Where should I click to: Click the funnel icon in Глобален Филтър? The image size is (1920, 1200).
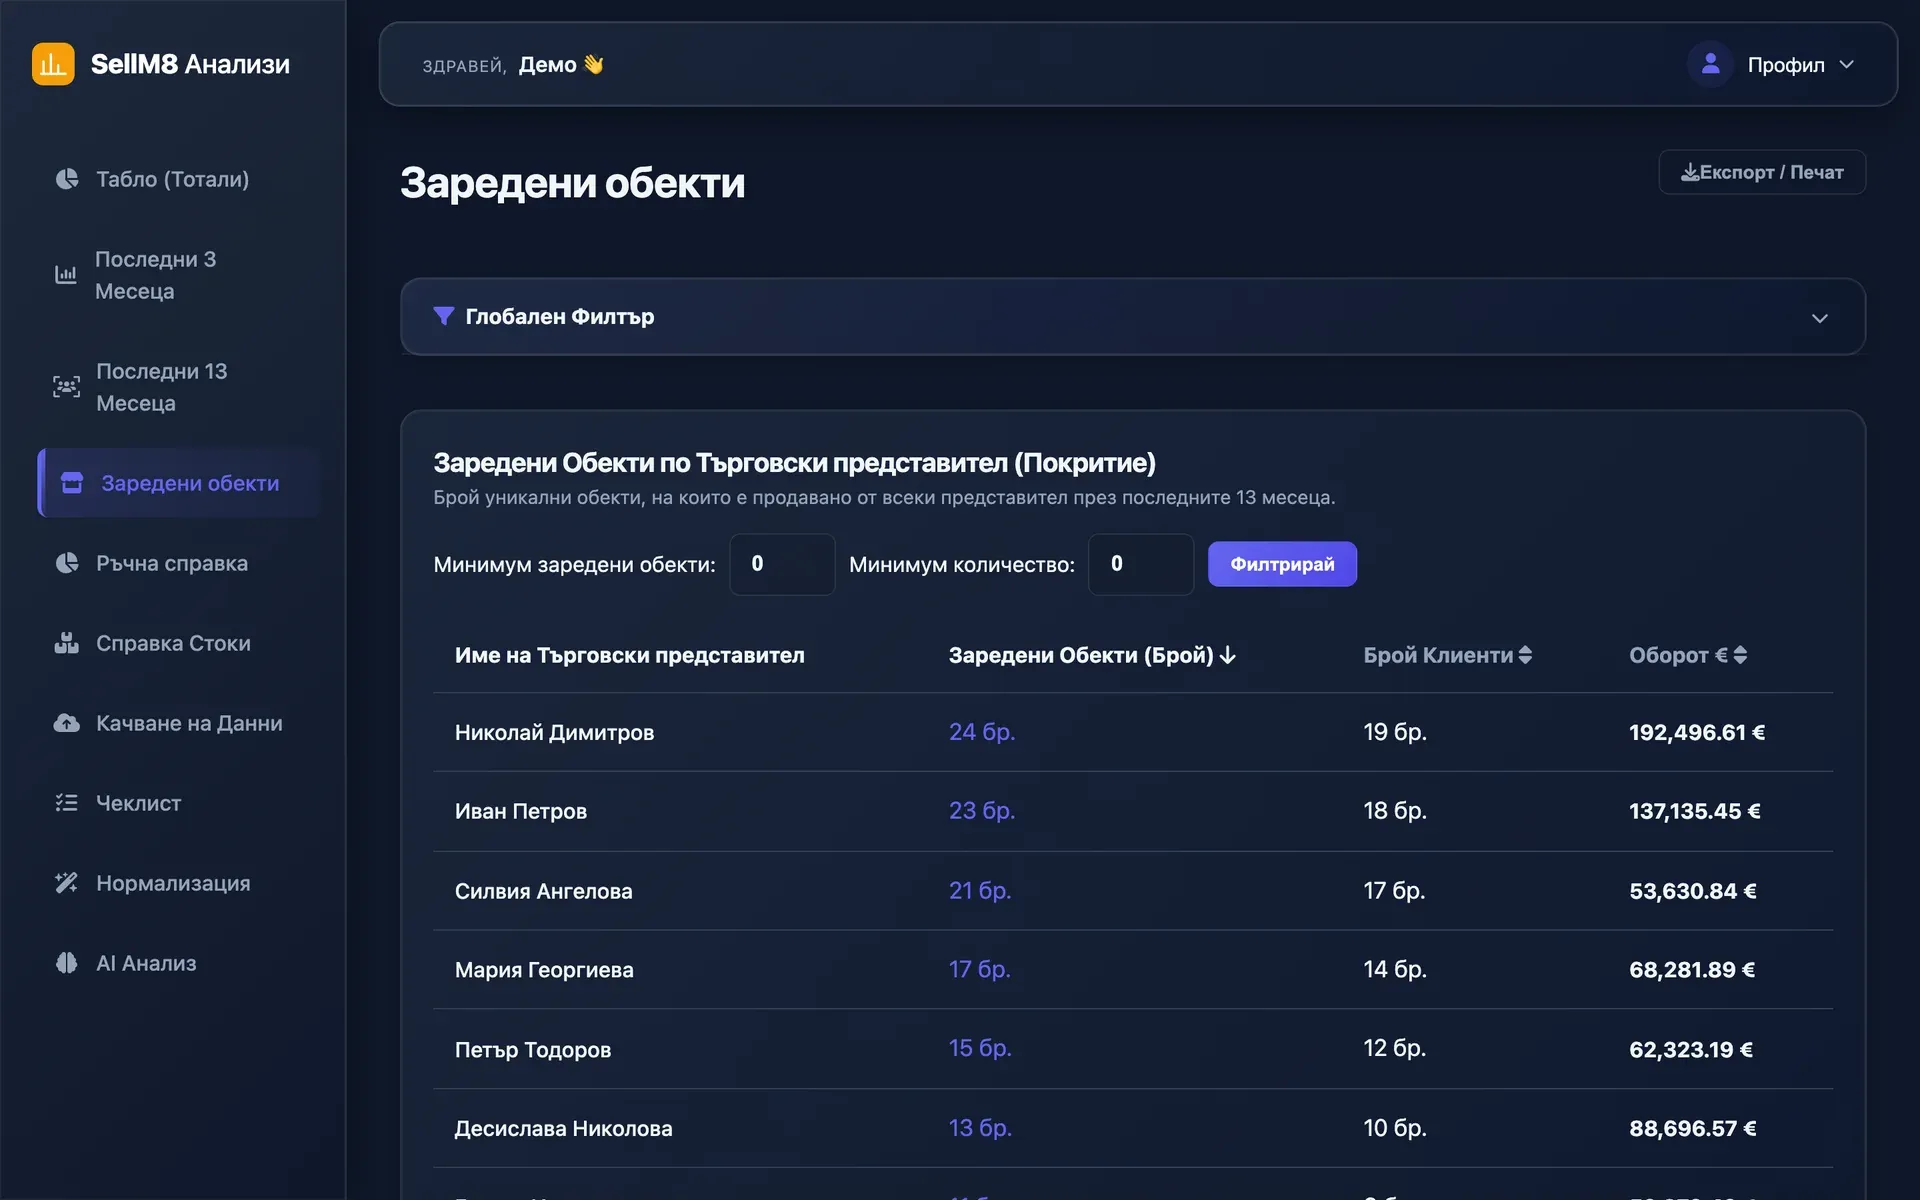click(444, 316)
